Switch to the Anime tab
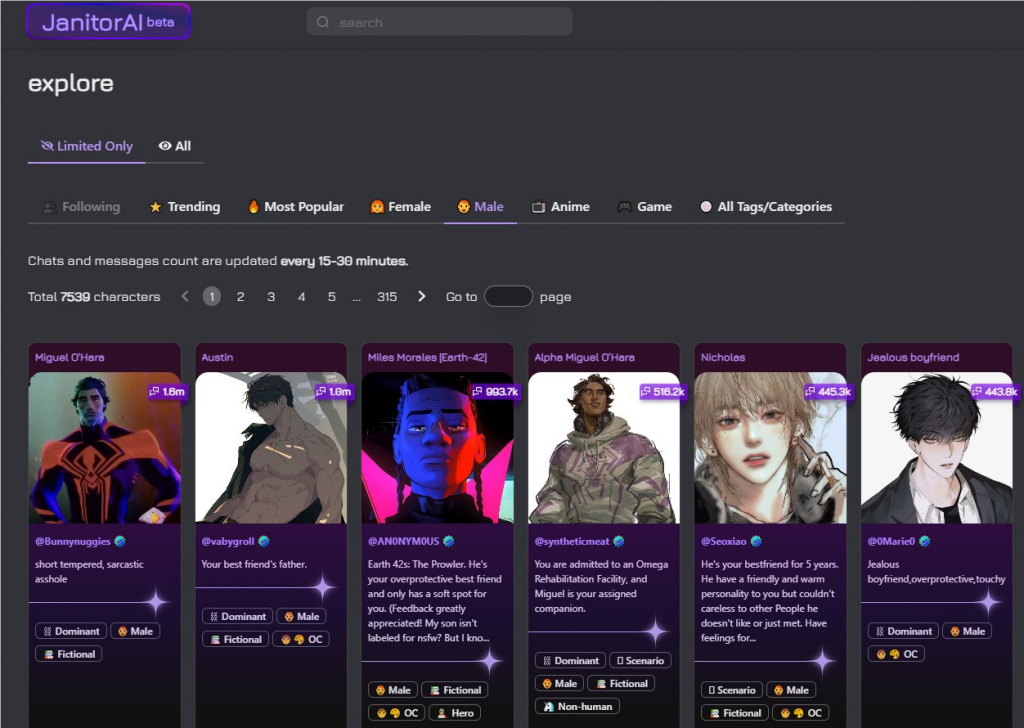Viewport: 1024px width, 728px height. [x=560, y=207]
